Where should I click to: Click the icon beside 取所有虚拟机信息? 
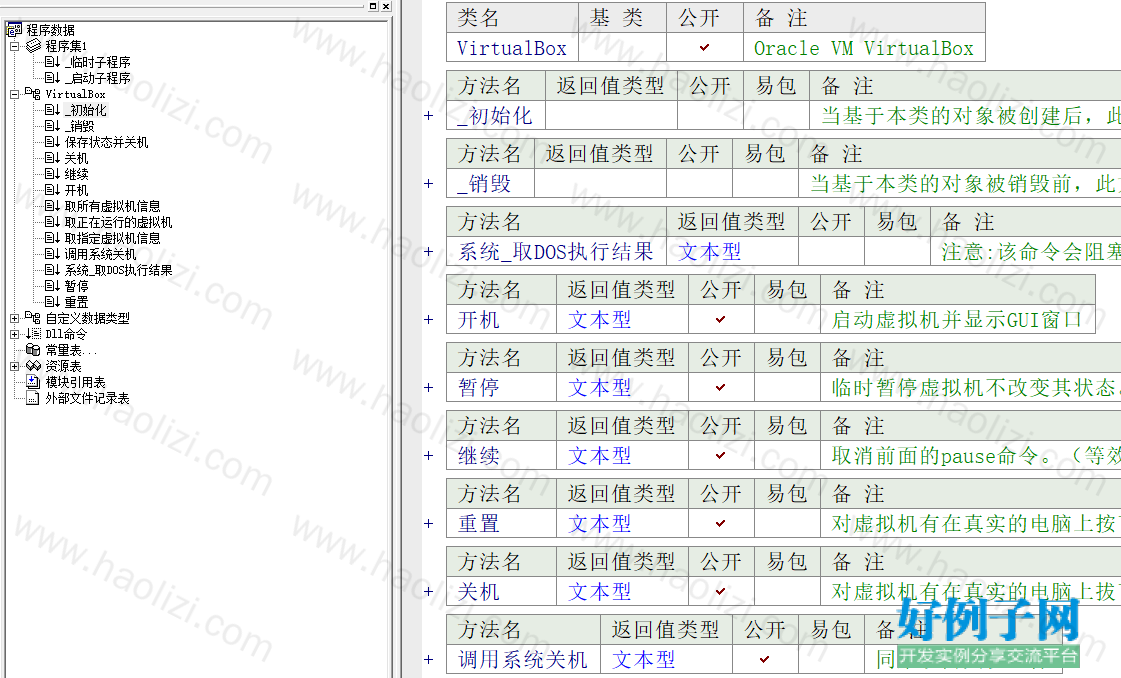click(52, 206)
